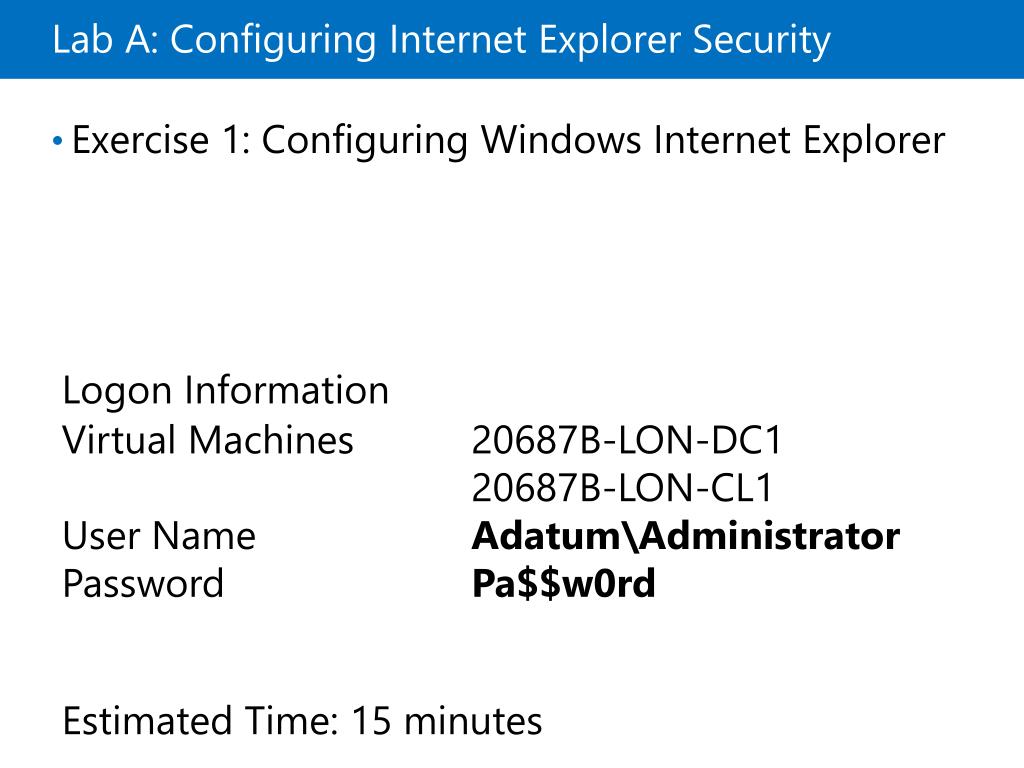Click the word Security in the title

point(761,40)
